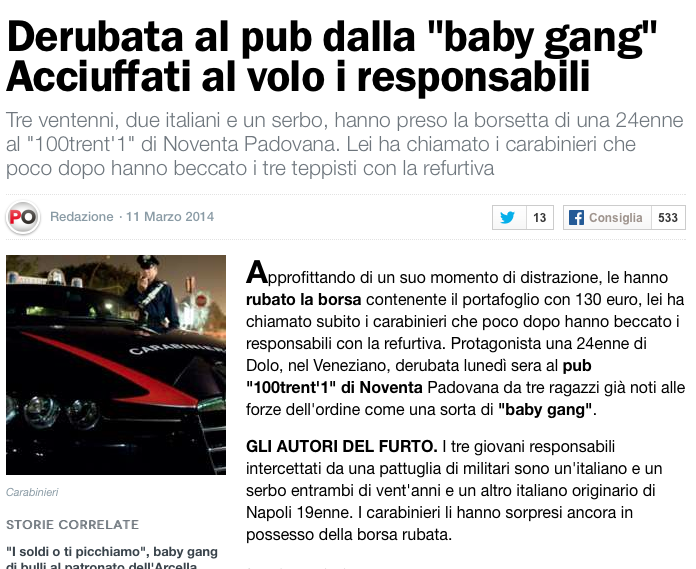The image size is (696, 569).
Task: Click the GLI AUTORI DEL FURTO subheading
Action: (x=342, y=446)
